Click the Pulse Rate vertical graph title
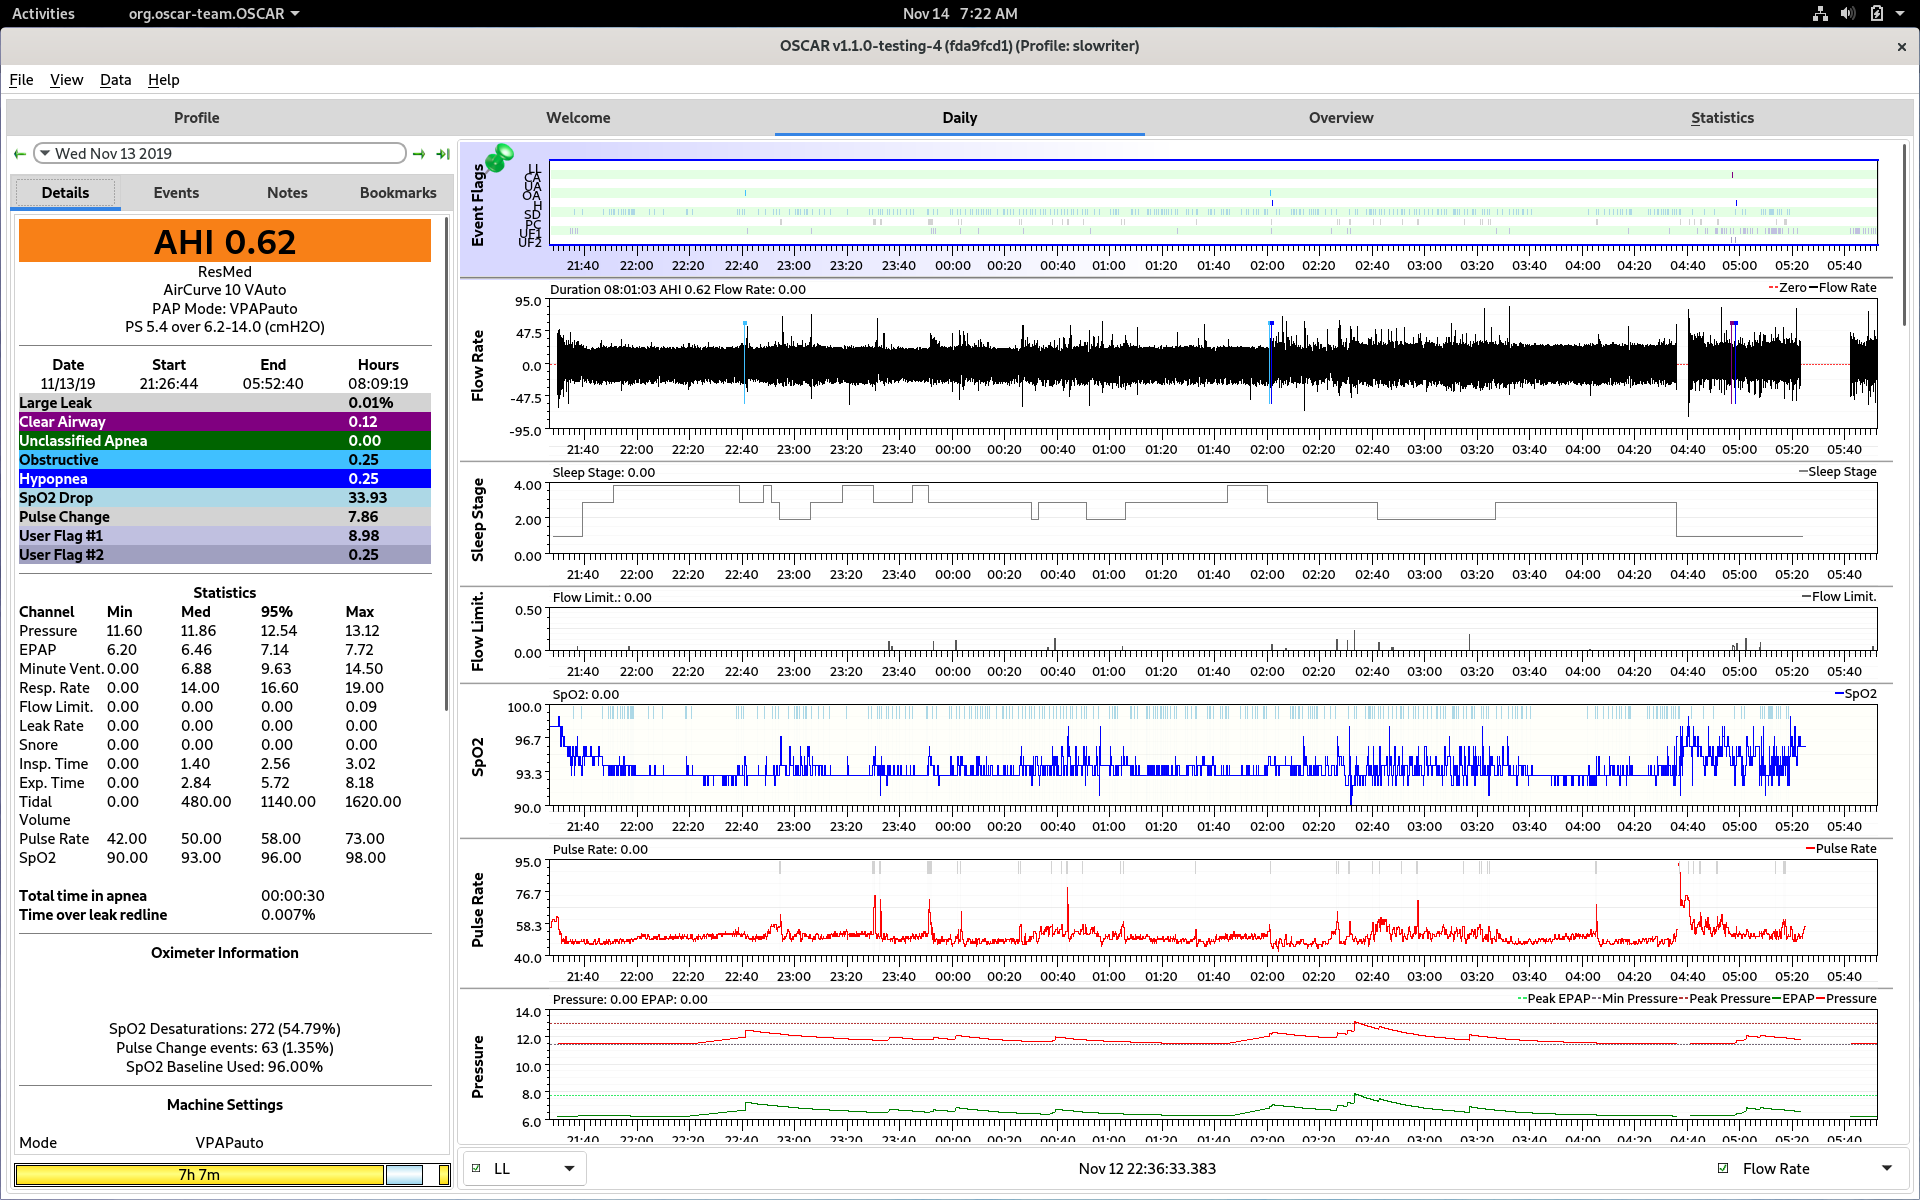The height and width of the screenshot is (1200, 1920). coord(478,910)
